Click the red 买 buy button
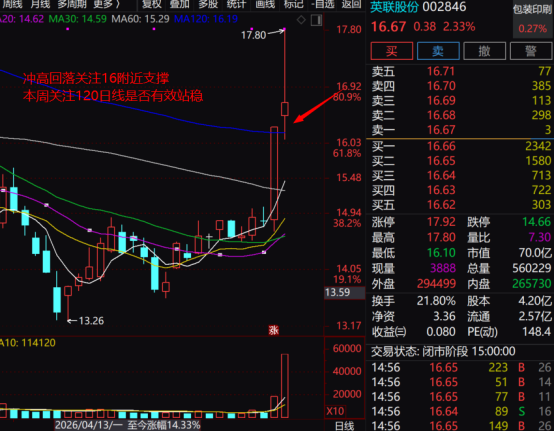Image resolution: width=554 pixels, height=432 pixels. coord(391,51)
